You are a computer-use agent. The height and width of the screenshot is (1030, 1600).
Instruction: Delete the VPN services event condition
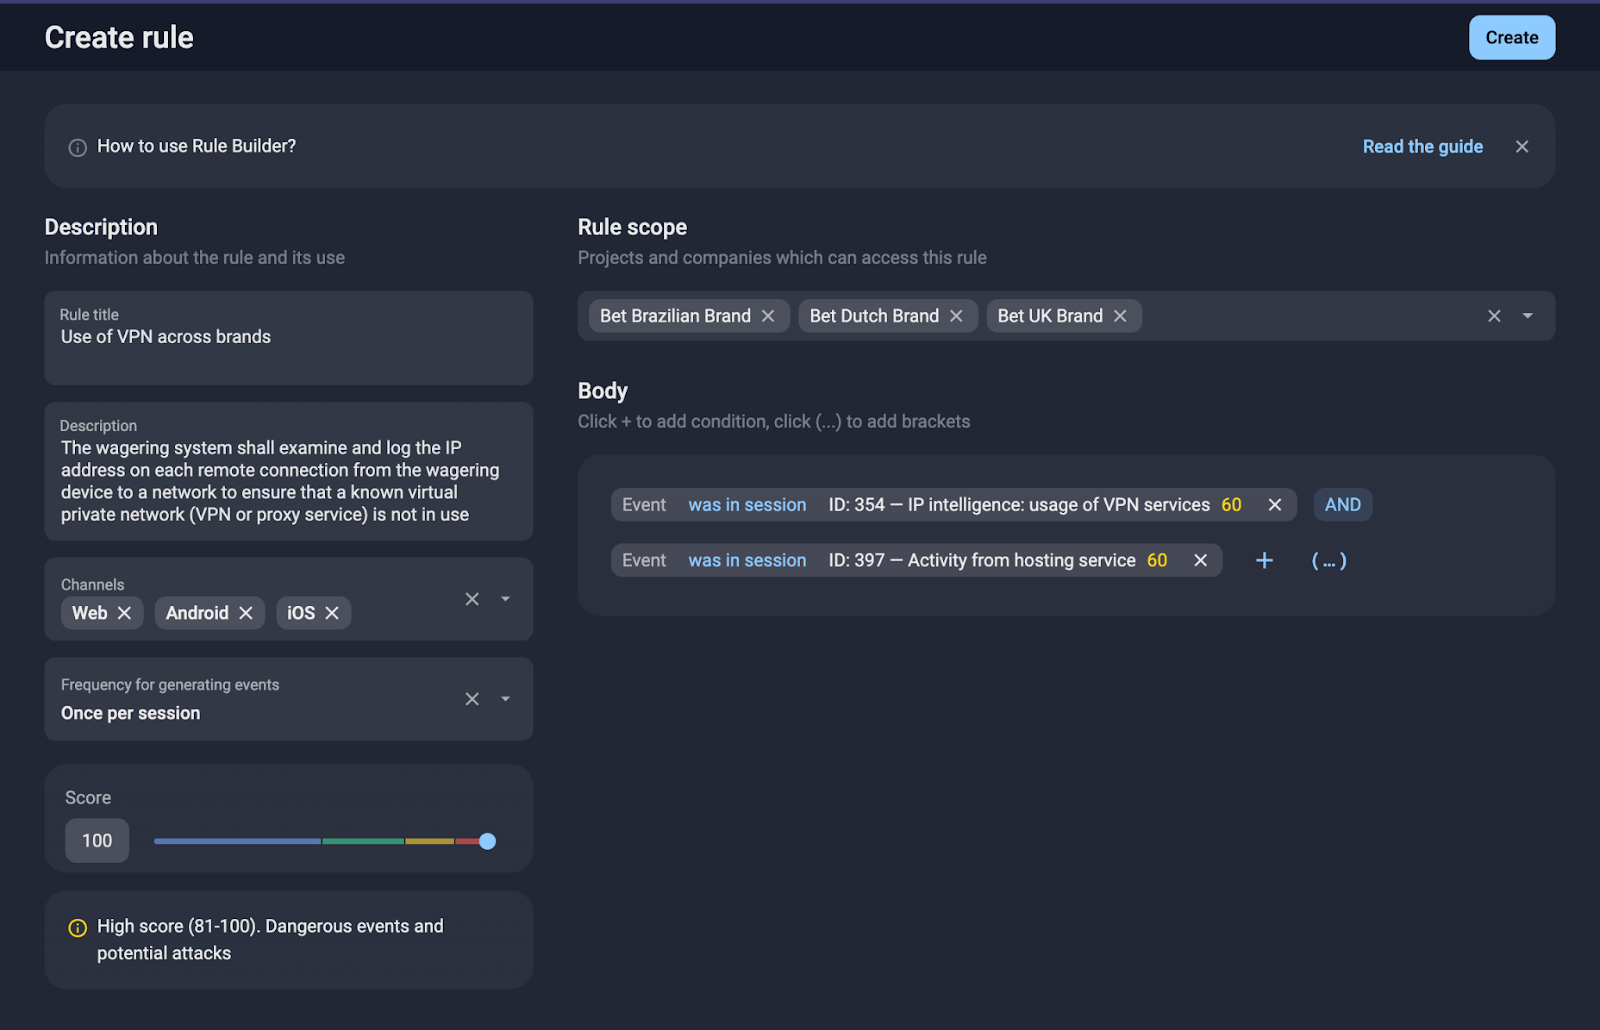[1274, 504]
